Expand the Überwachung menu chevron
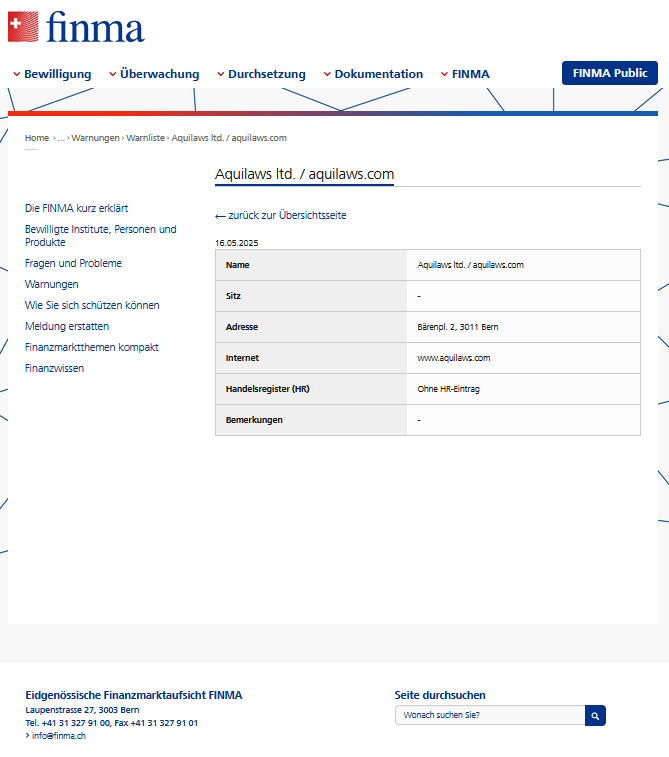669x757 pixels. tap(112, 74)
